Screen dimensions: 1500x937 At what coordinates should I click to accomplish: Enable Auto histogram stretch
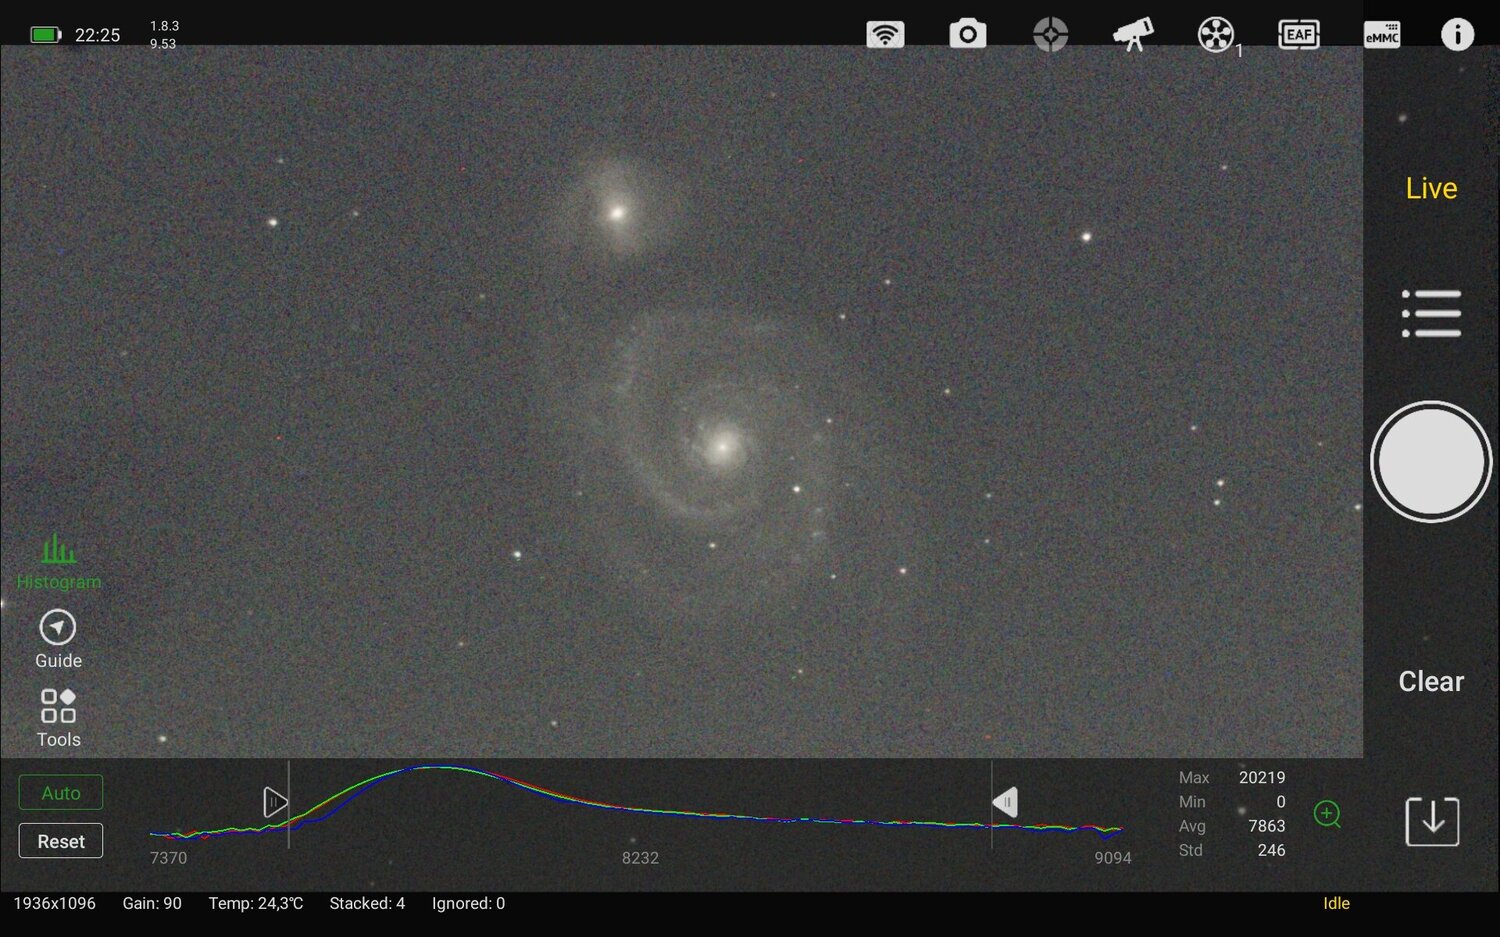point(60,792)
